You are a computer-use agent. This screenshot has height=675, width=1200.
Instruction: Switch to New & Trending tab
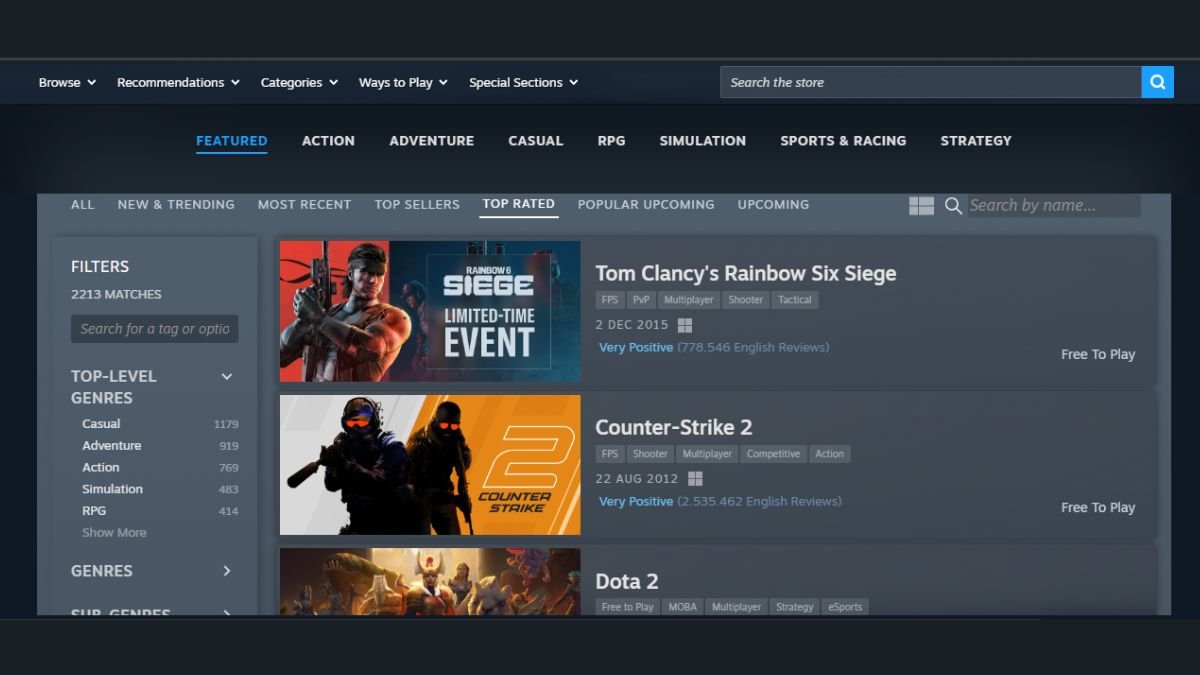pos(176,204)
